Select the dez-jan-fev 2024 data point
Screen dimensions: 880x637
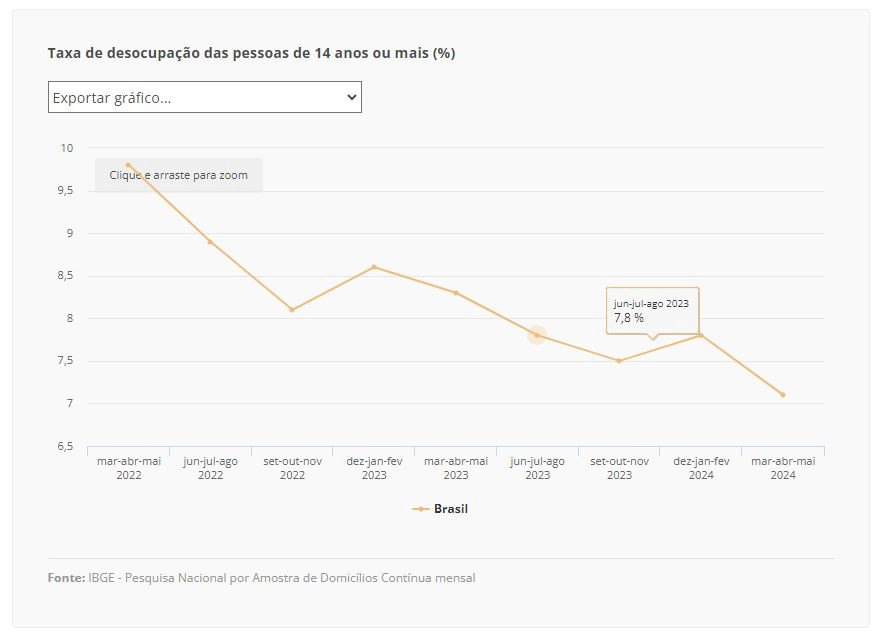tap(701, 335)
